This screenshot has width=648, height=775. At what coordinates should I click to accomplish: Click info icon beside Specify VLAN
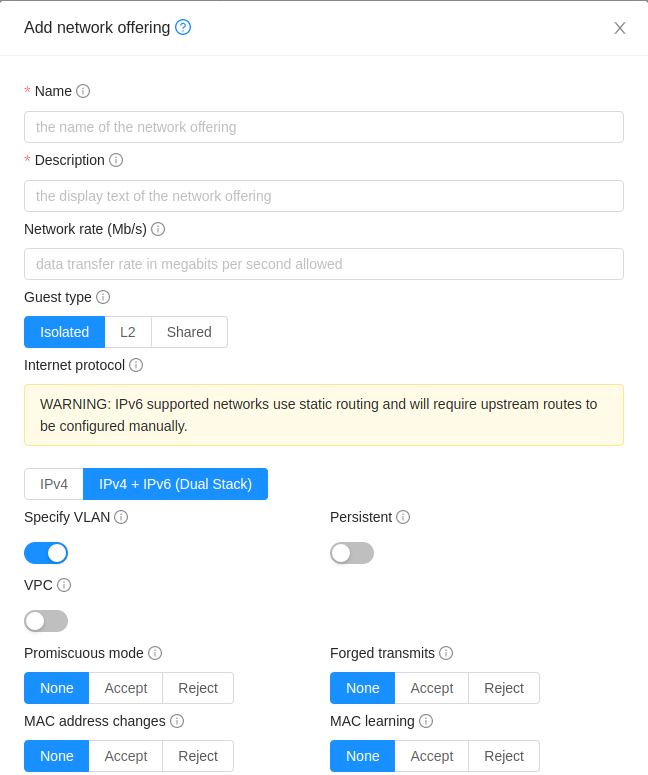click(x=121, y=517)
